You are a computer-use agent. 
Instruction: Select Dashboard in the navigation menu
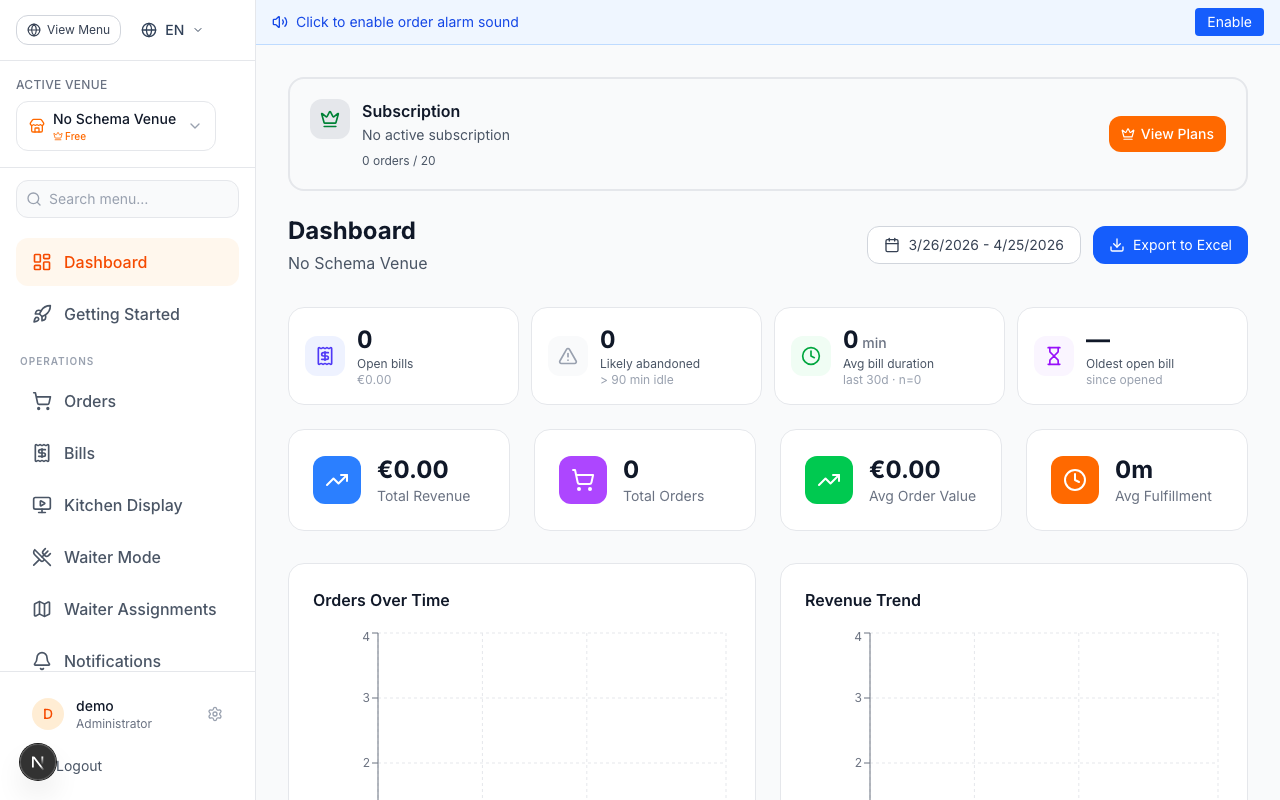tap(103, 262)
